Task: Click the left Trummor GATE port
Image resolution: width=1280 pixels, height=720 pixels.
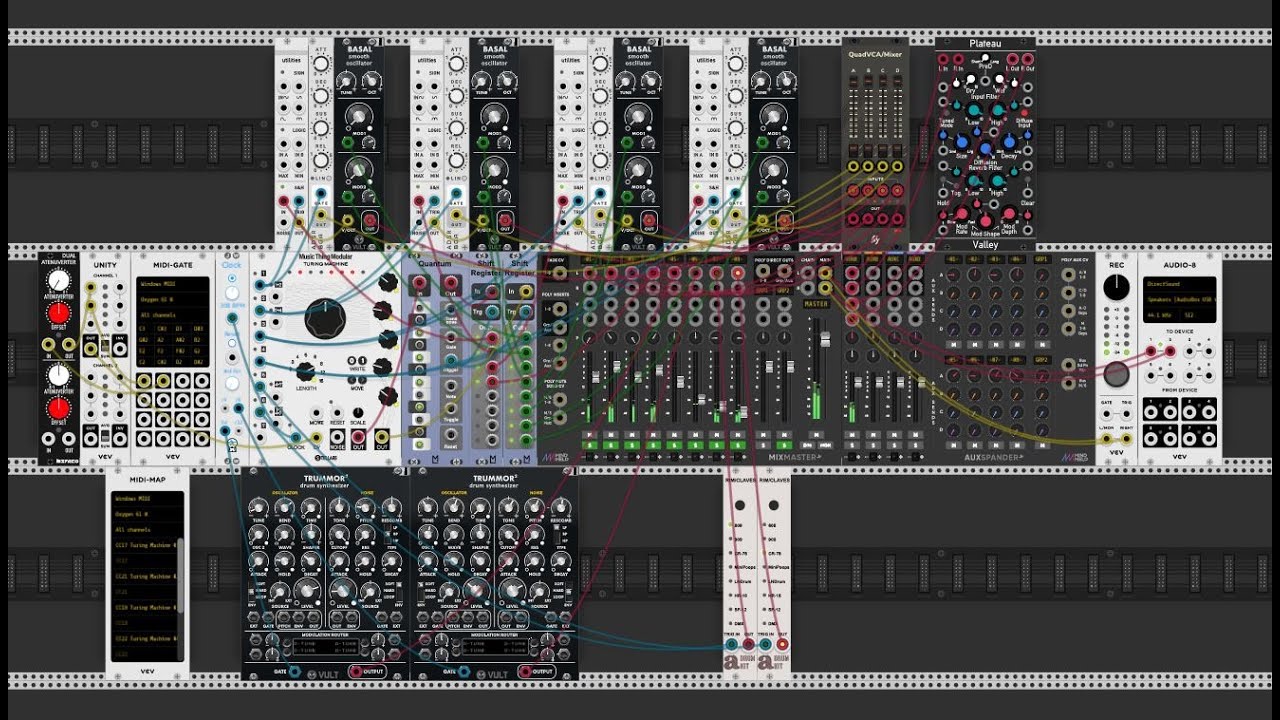Action: (x=294, y=672)
